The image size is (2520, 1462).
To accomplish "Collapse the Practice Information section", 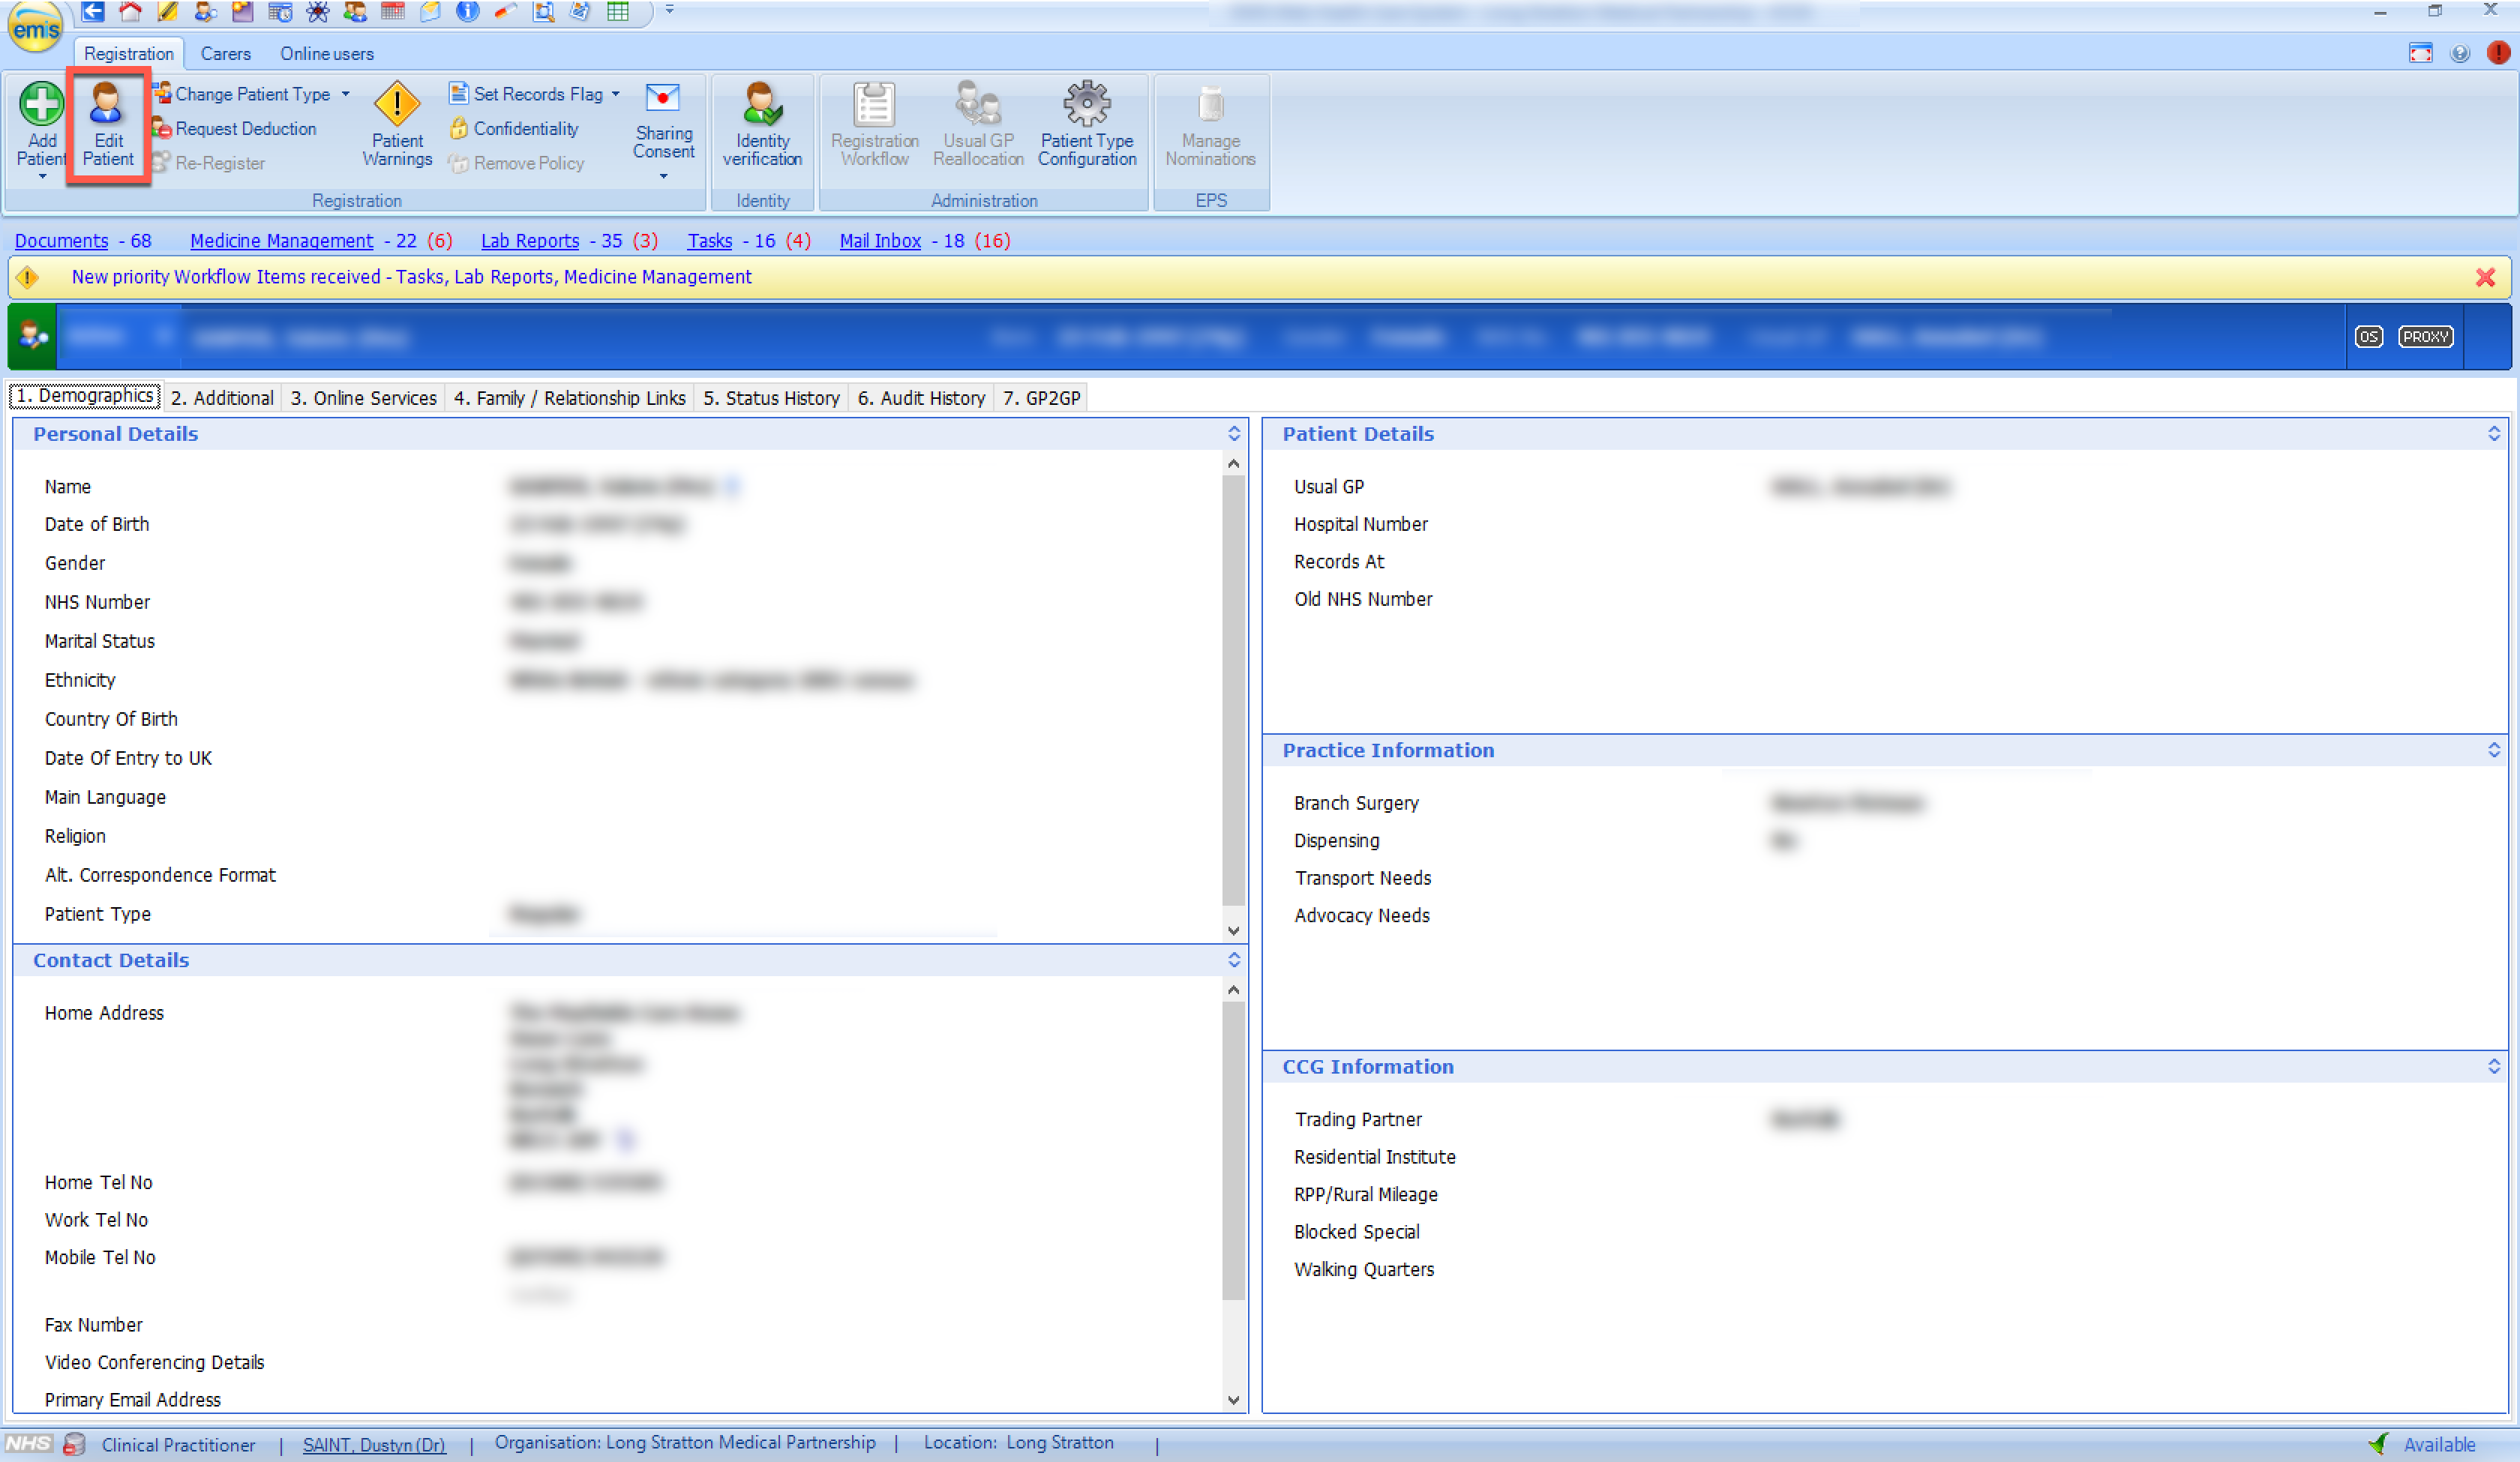I will (x=2494, y=750).
